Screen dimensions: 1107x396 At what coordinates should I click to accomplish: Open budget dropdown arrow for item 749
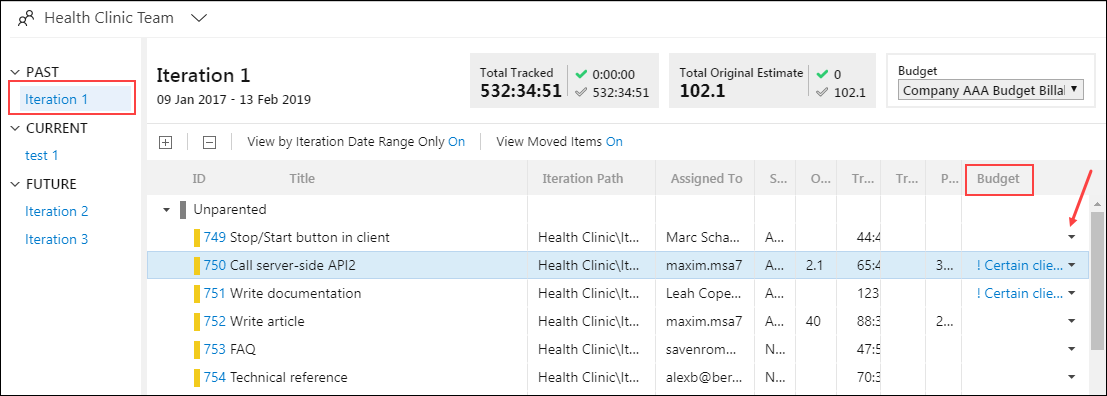coord(1072,237)
